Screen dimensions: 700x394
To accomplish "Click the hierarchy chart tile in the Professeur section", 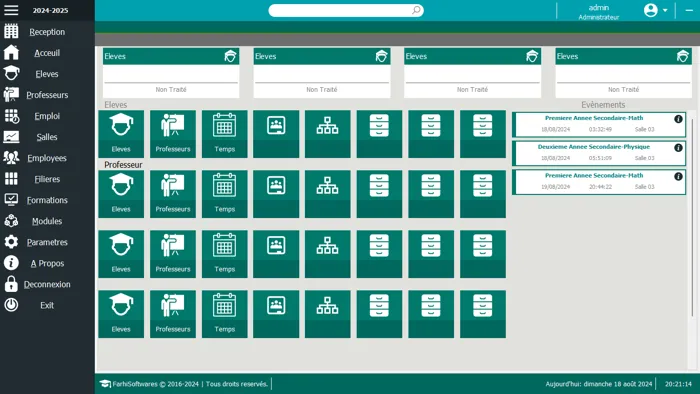I will pos(328,194).
